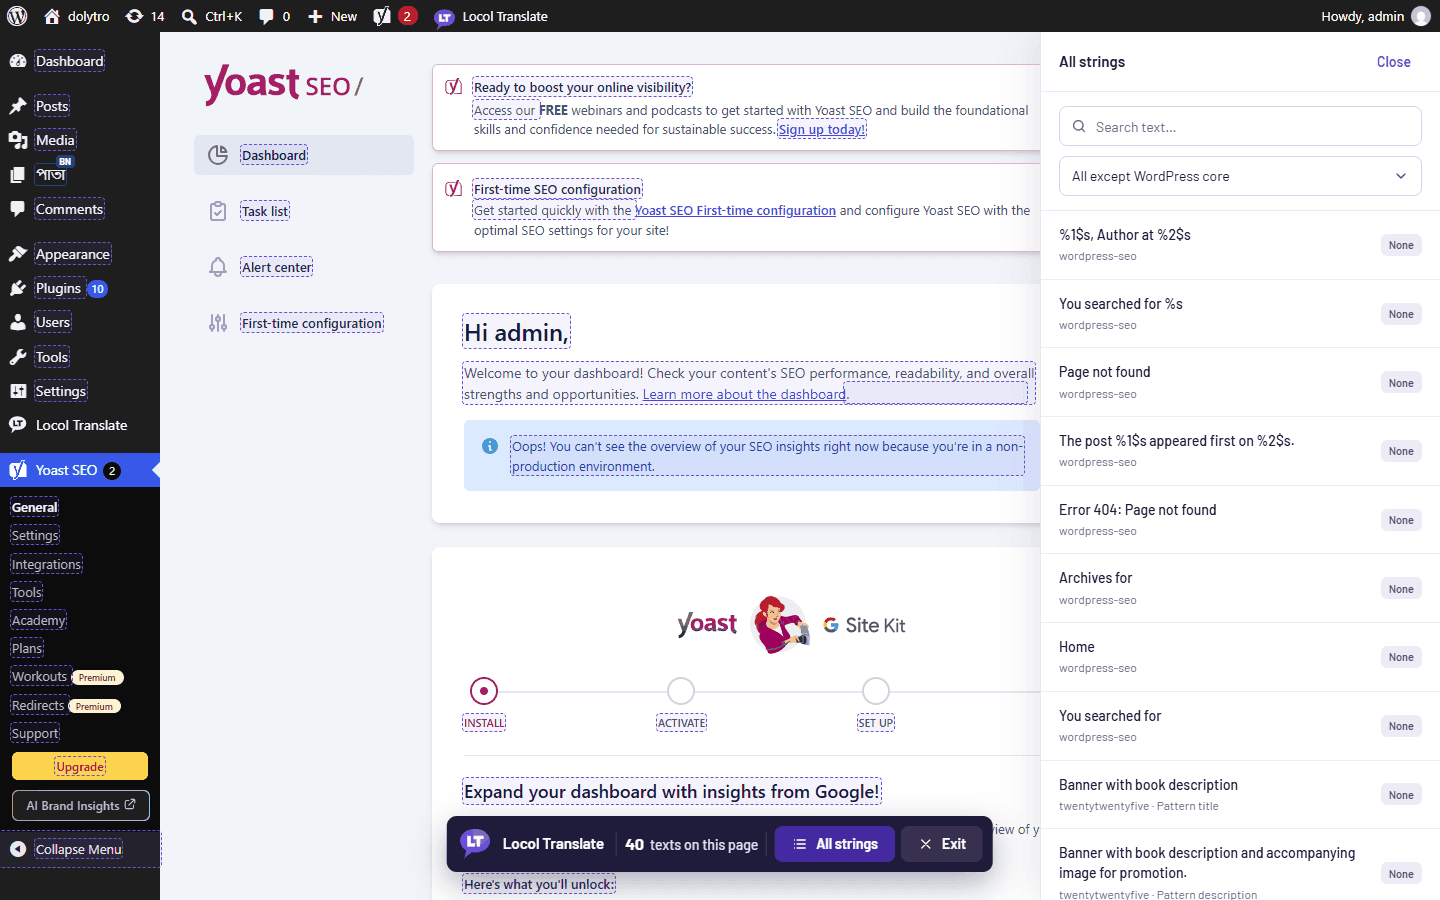Click the Plugins plug icon in sidebar
The height and width of the screenshot is (900, 1440).
click(x=18, y=288)
